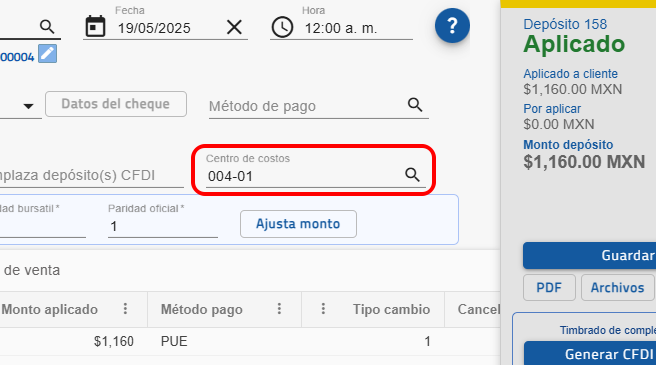Search Método de pago with magnifier icon

point(415,105)
